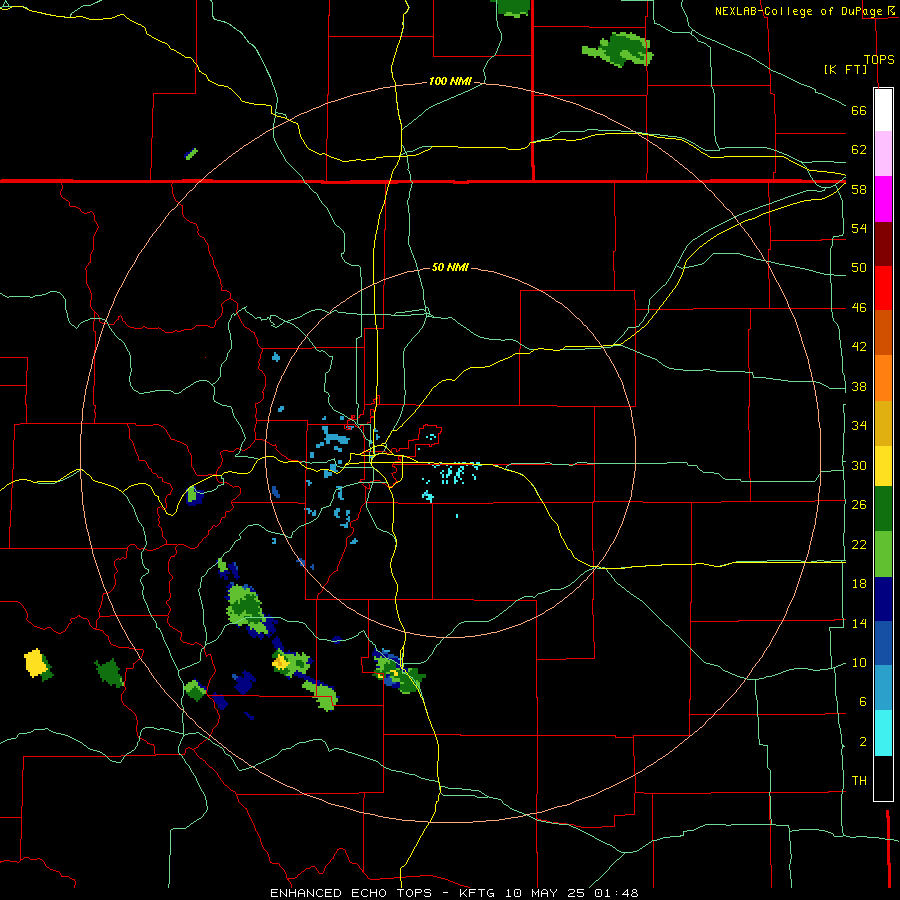This screenshot has height=900, width=900.
Task: Click the 34 legend value
Action: (x=859, y=425)
